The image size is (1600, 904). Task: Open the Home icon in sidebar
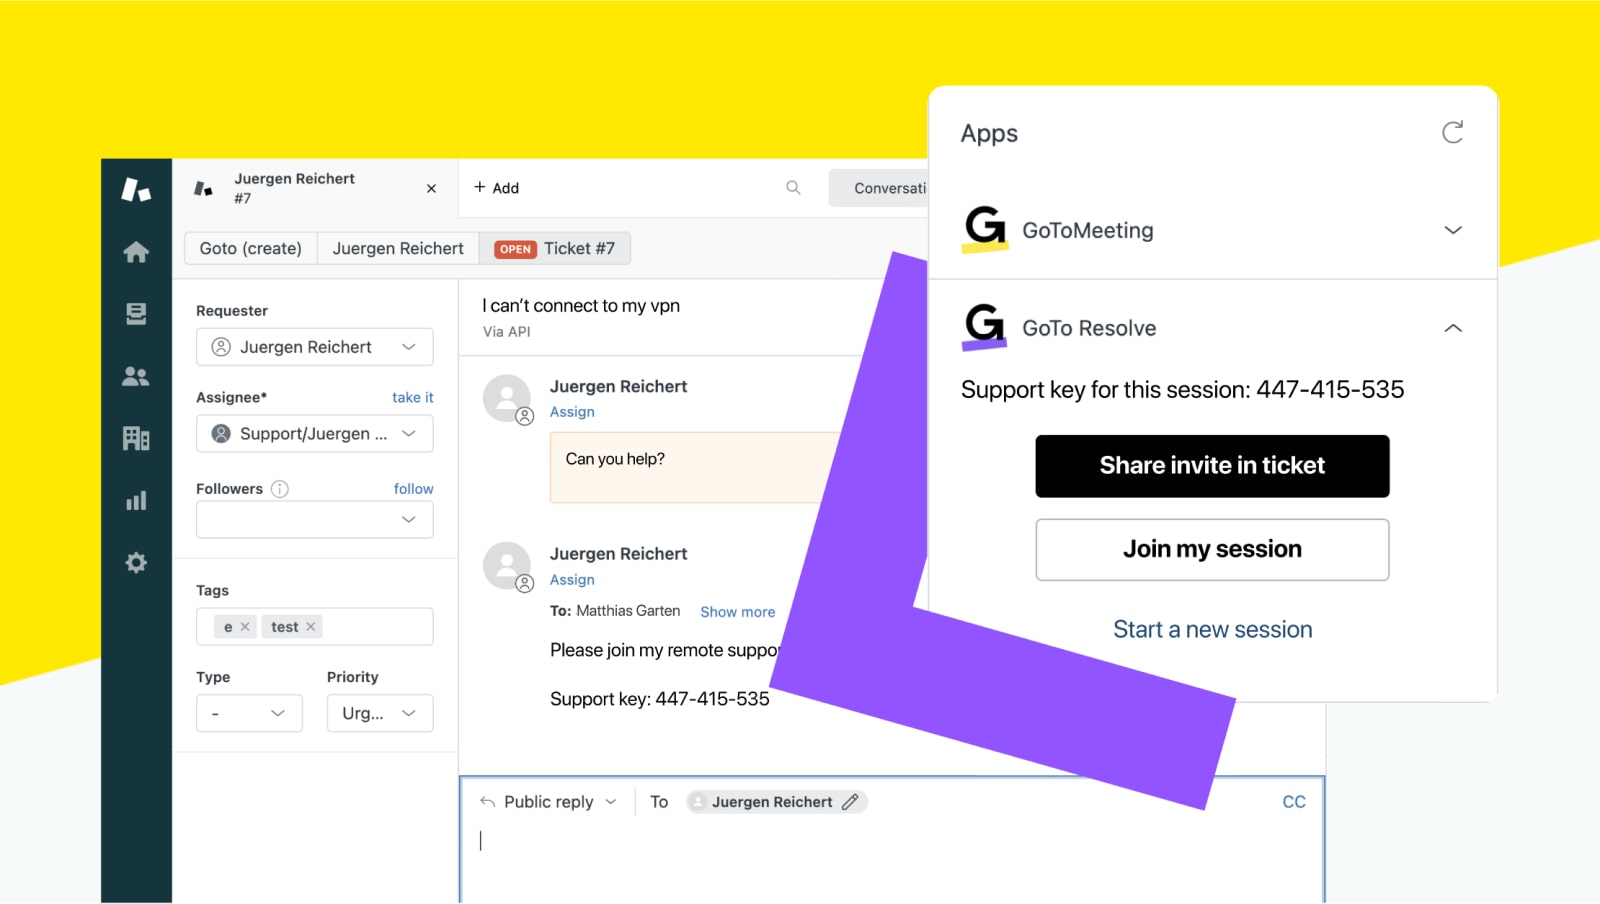(x=136, y=252)
